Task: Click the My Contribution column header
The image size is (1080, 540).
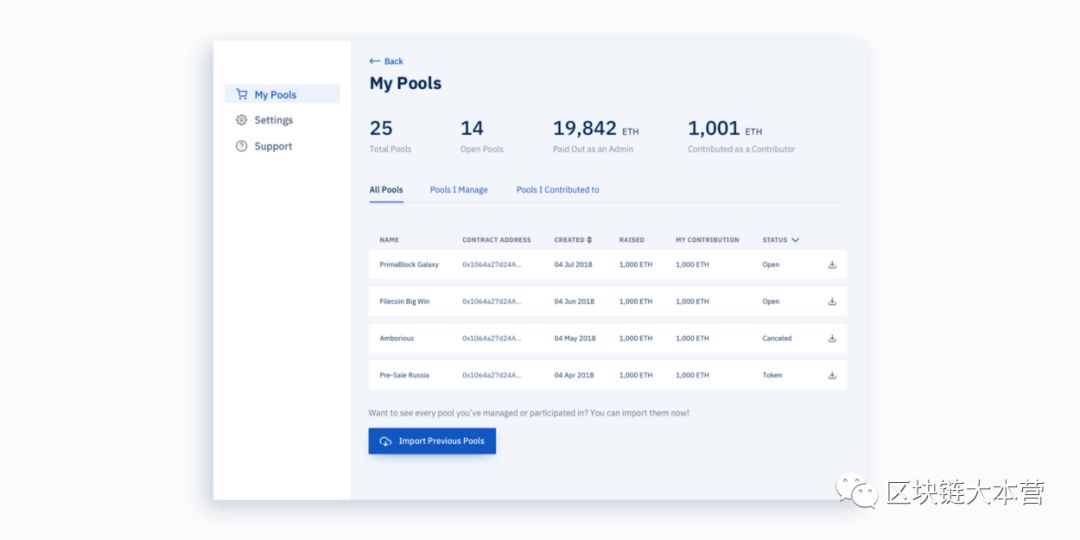Action: pos(707,240)
